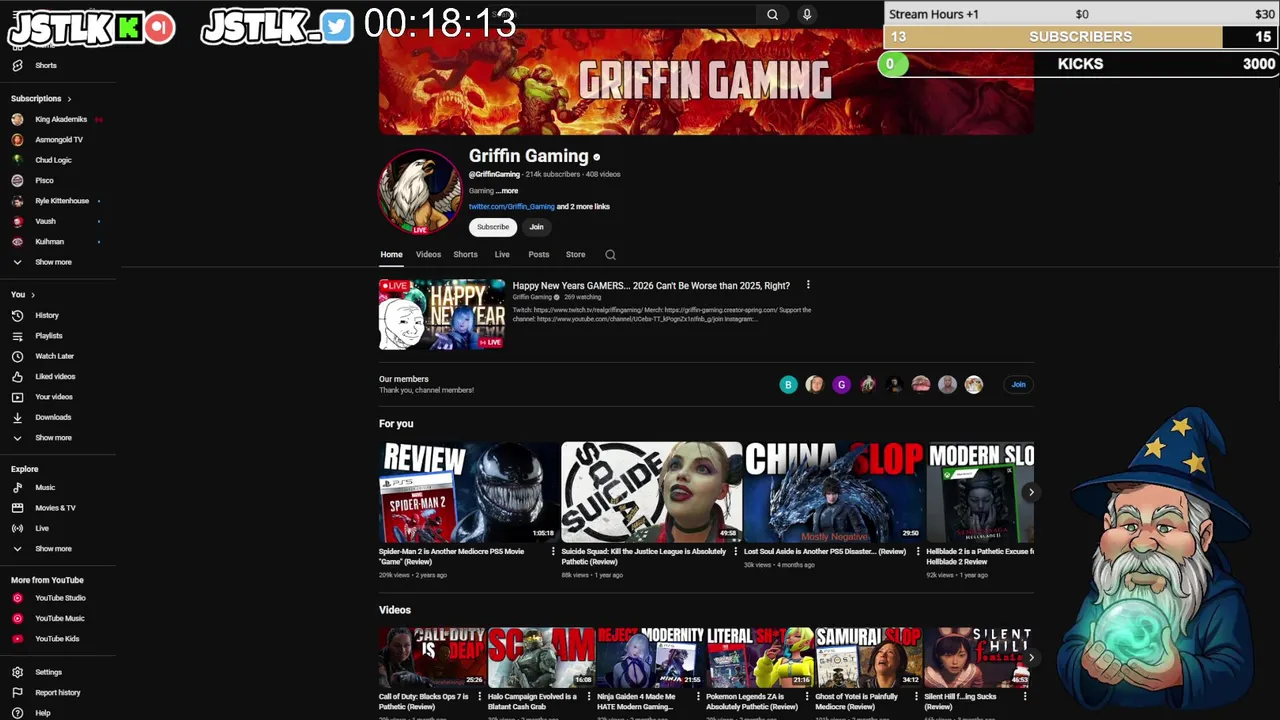Expand Show more under You section
Image resolution: width=1280 pixels, height=720 pixels.
pyautogui.click(x=53, y=437)
